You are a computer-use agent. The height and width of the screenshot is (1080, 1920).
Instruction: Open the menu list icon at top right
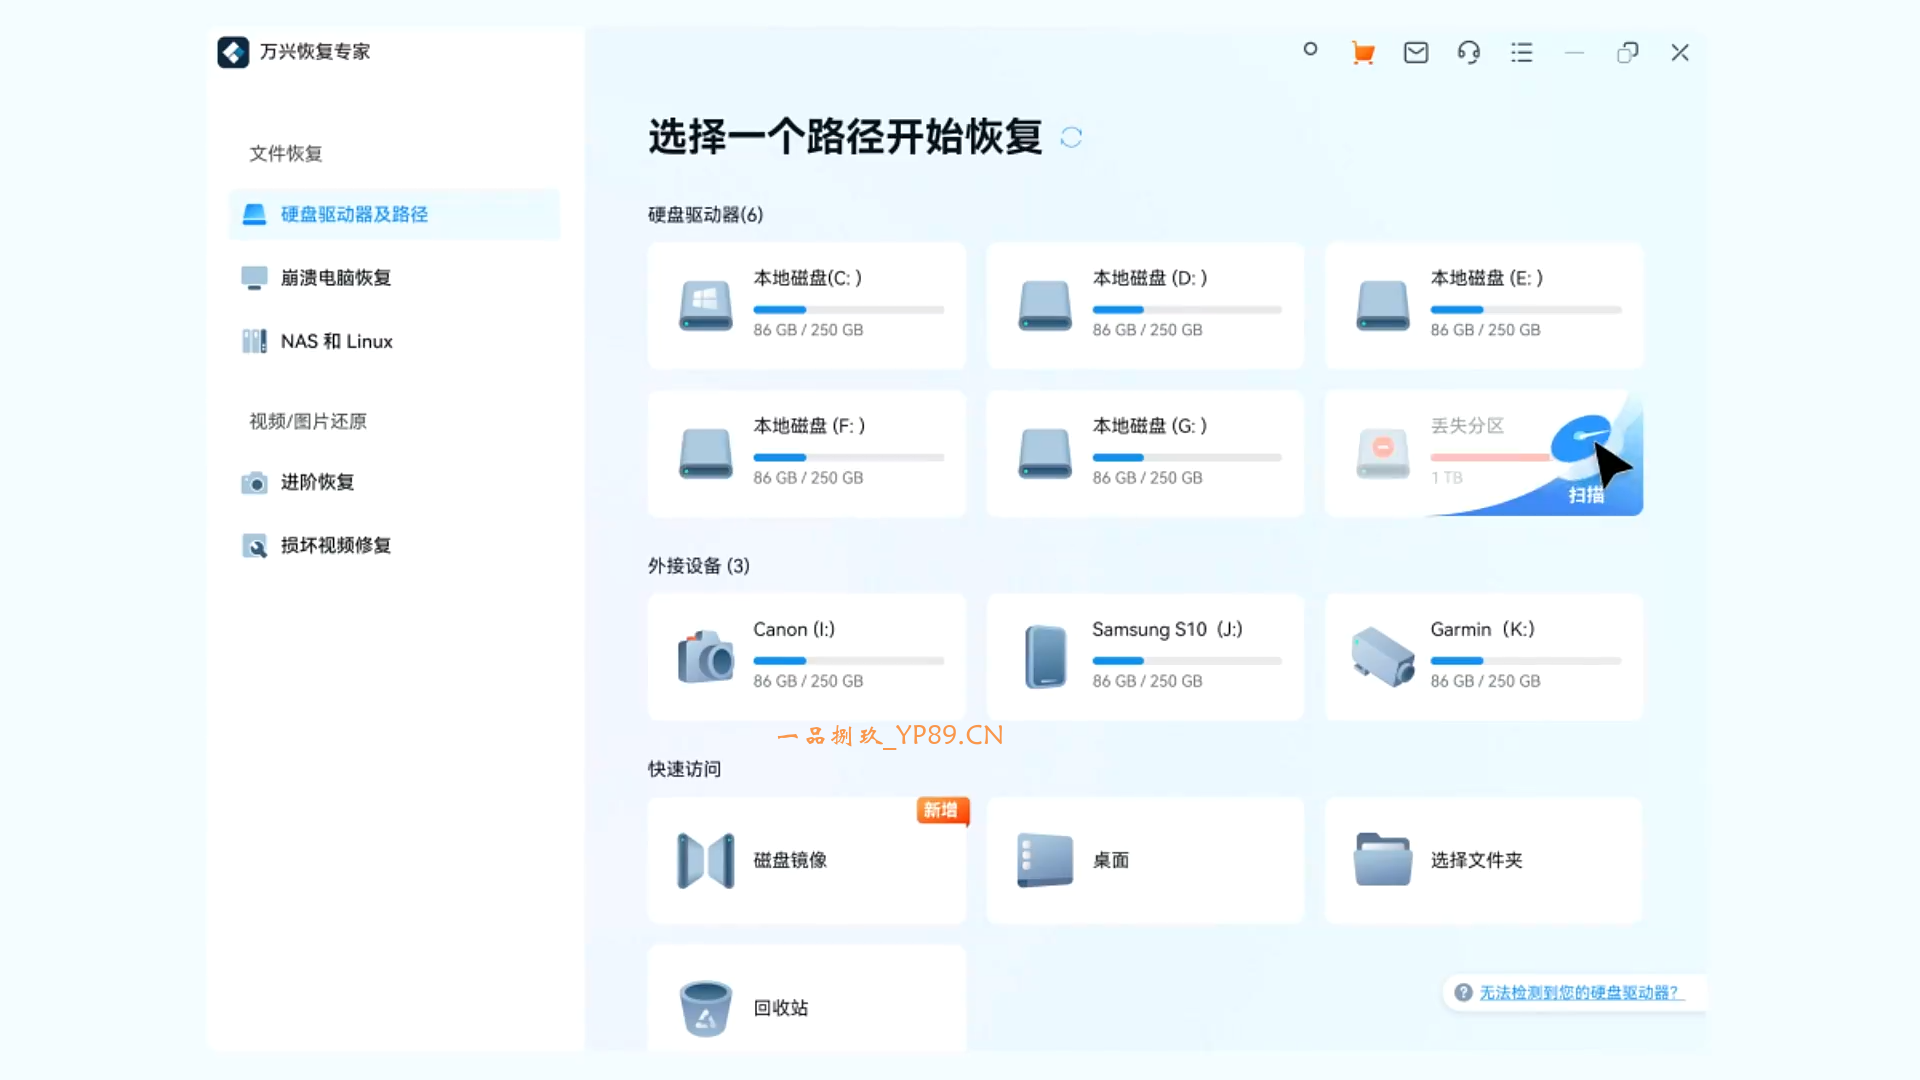pos(1521,51)
